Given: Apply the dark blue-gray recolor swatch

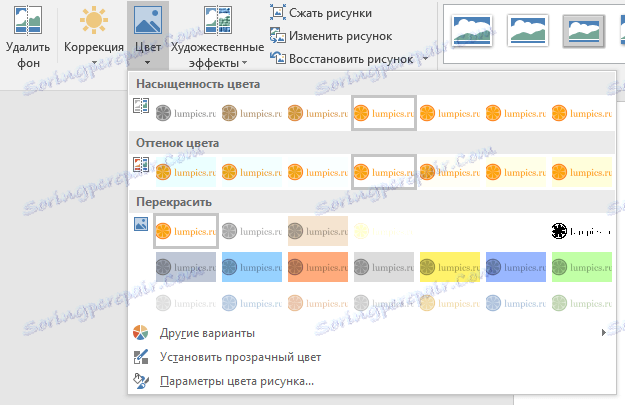Looking at the screenshot, I should pyautogui.click(x=186, y=267).
